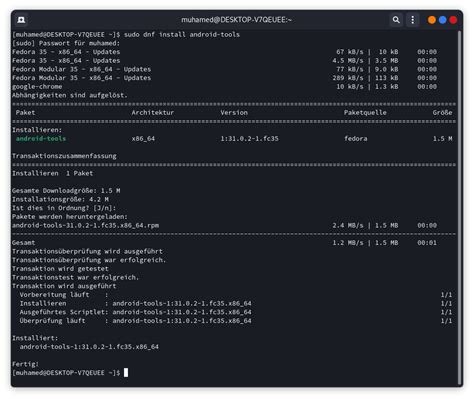Click the terminal's vertical scrollbar

460,207
